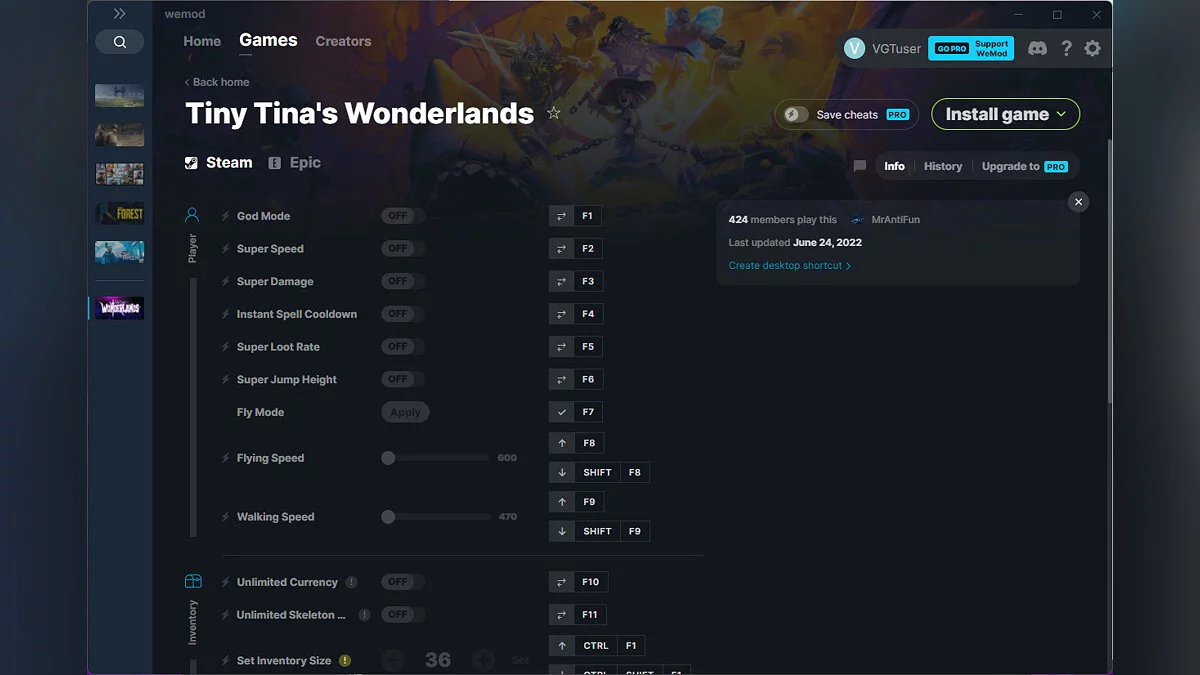Click swap hotkey icon beside F1
Viewport: 1200px width, 675px height.
tap(561, 216)
